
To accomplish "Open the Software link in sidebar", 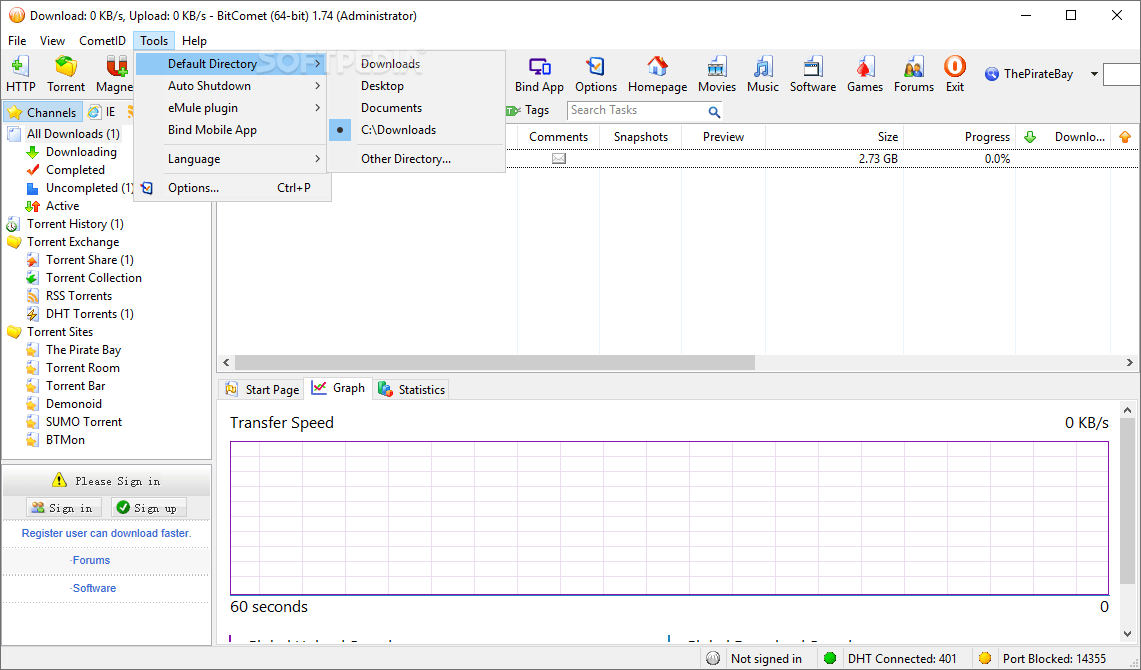I will point(94,588).
